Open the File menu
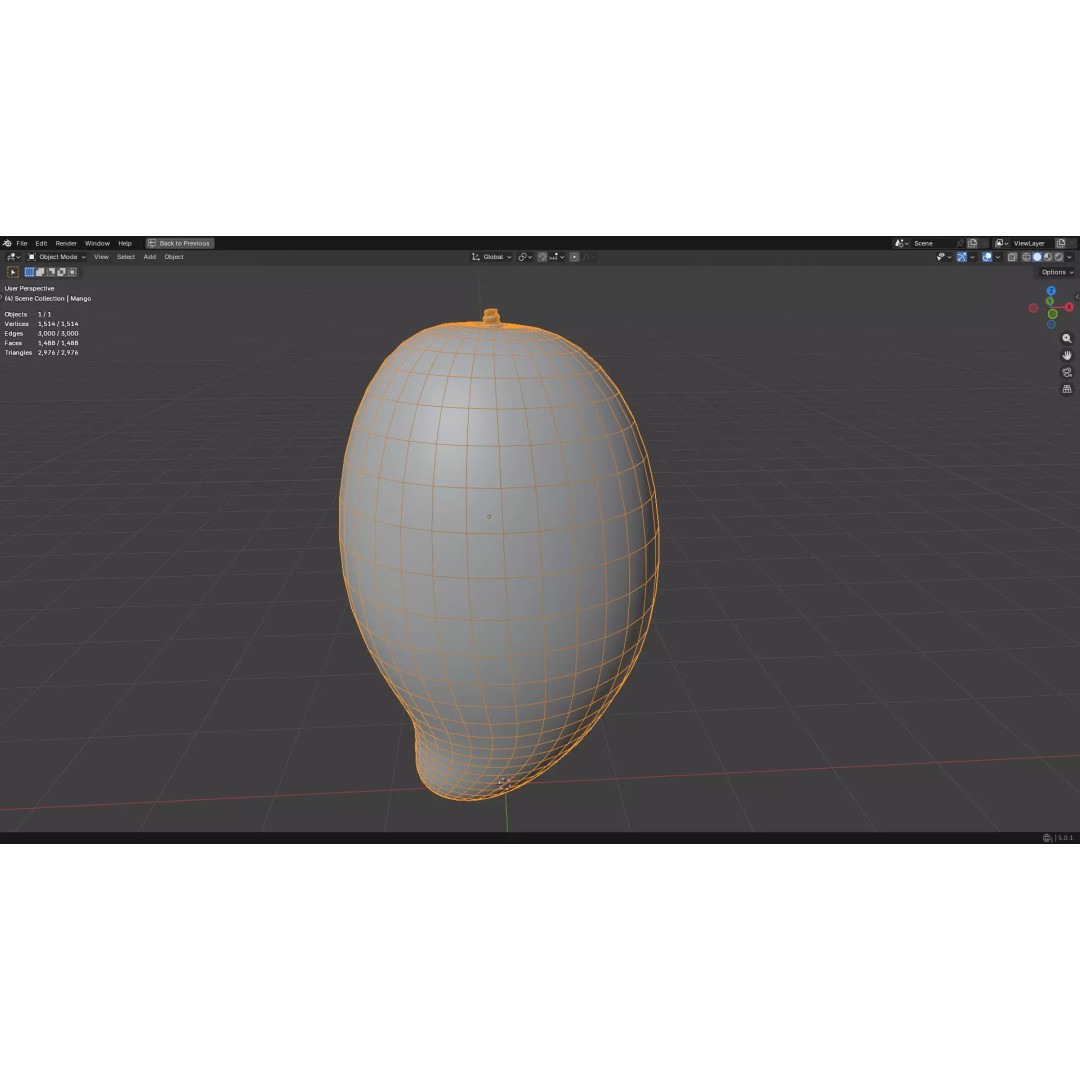This screenshot has height=1080, width=1080. (x=22, y=243)
